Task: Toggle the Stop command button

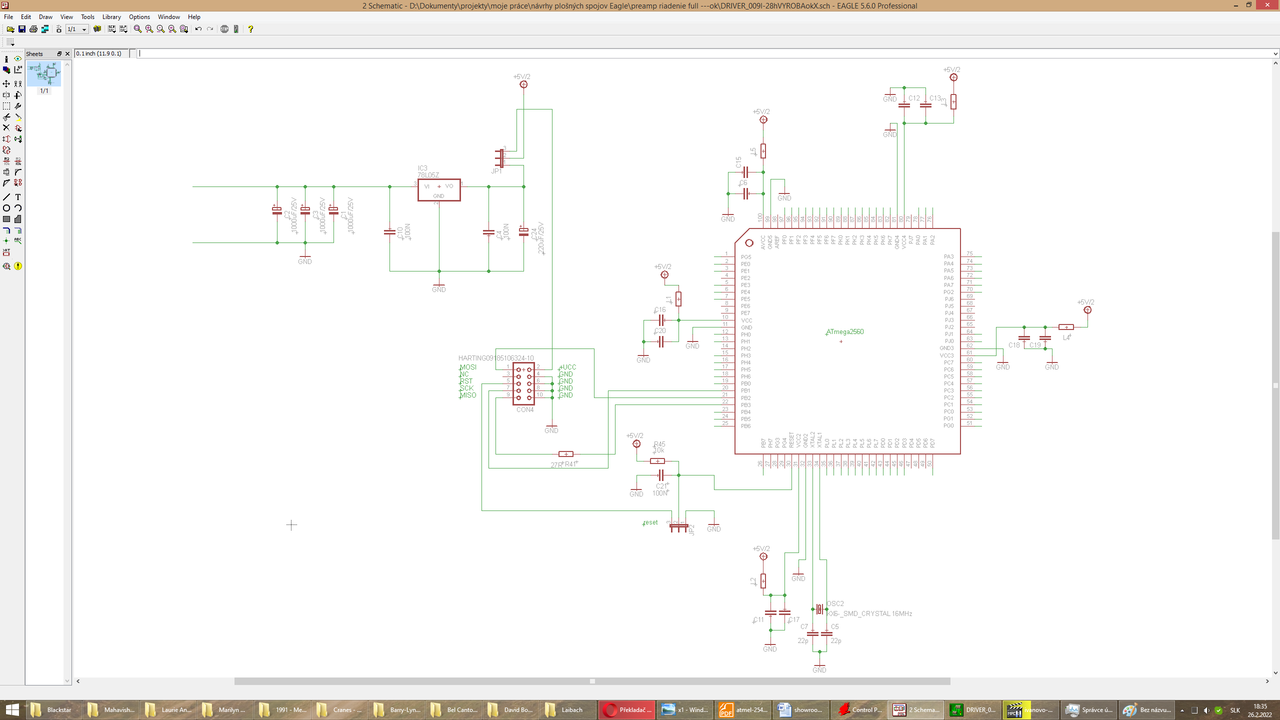Action: click(224, 29)
